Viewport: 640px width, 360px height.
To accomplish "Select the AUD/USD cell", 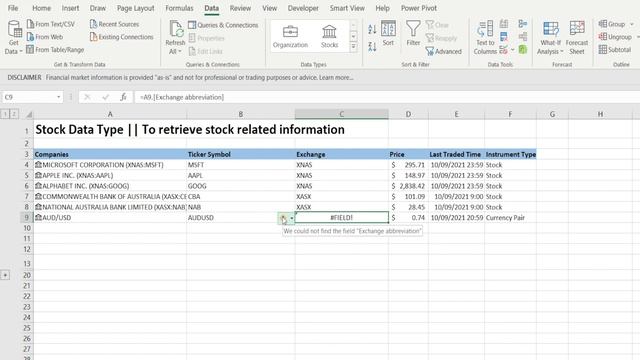I will tap(110, 218).
